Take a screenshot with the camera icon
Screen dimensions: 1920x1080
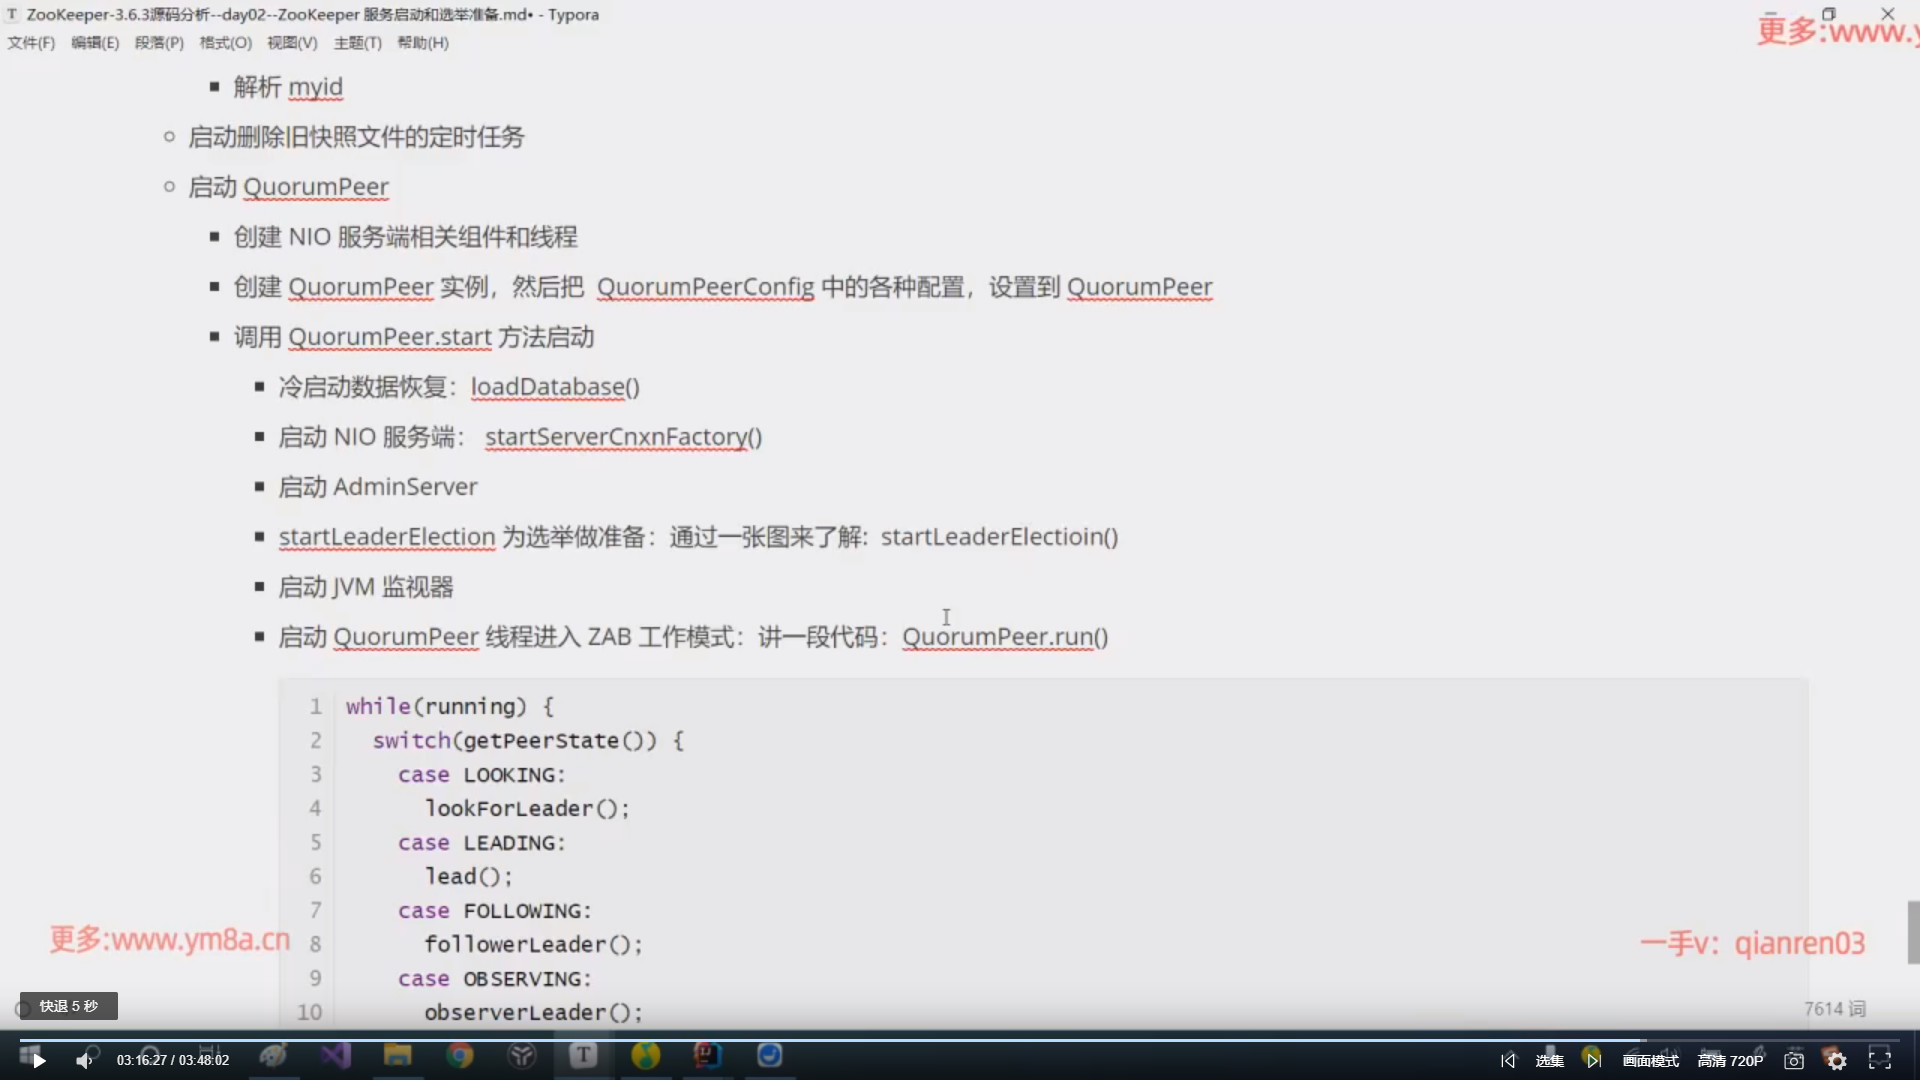(1794, 1060)
